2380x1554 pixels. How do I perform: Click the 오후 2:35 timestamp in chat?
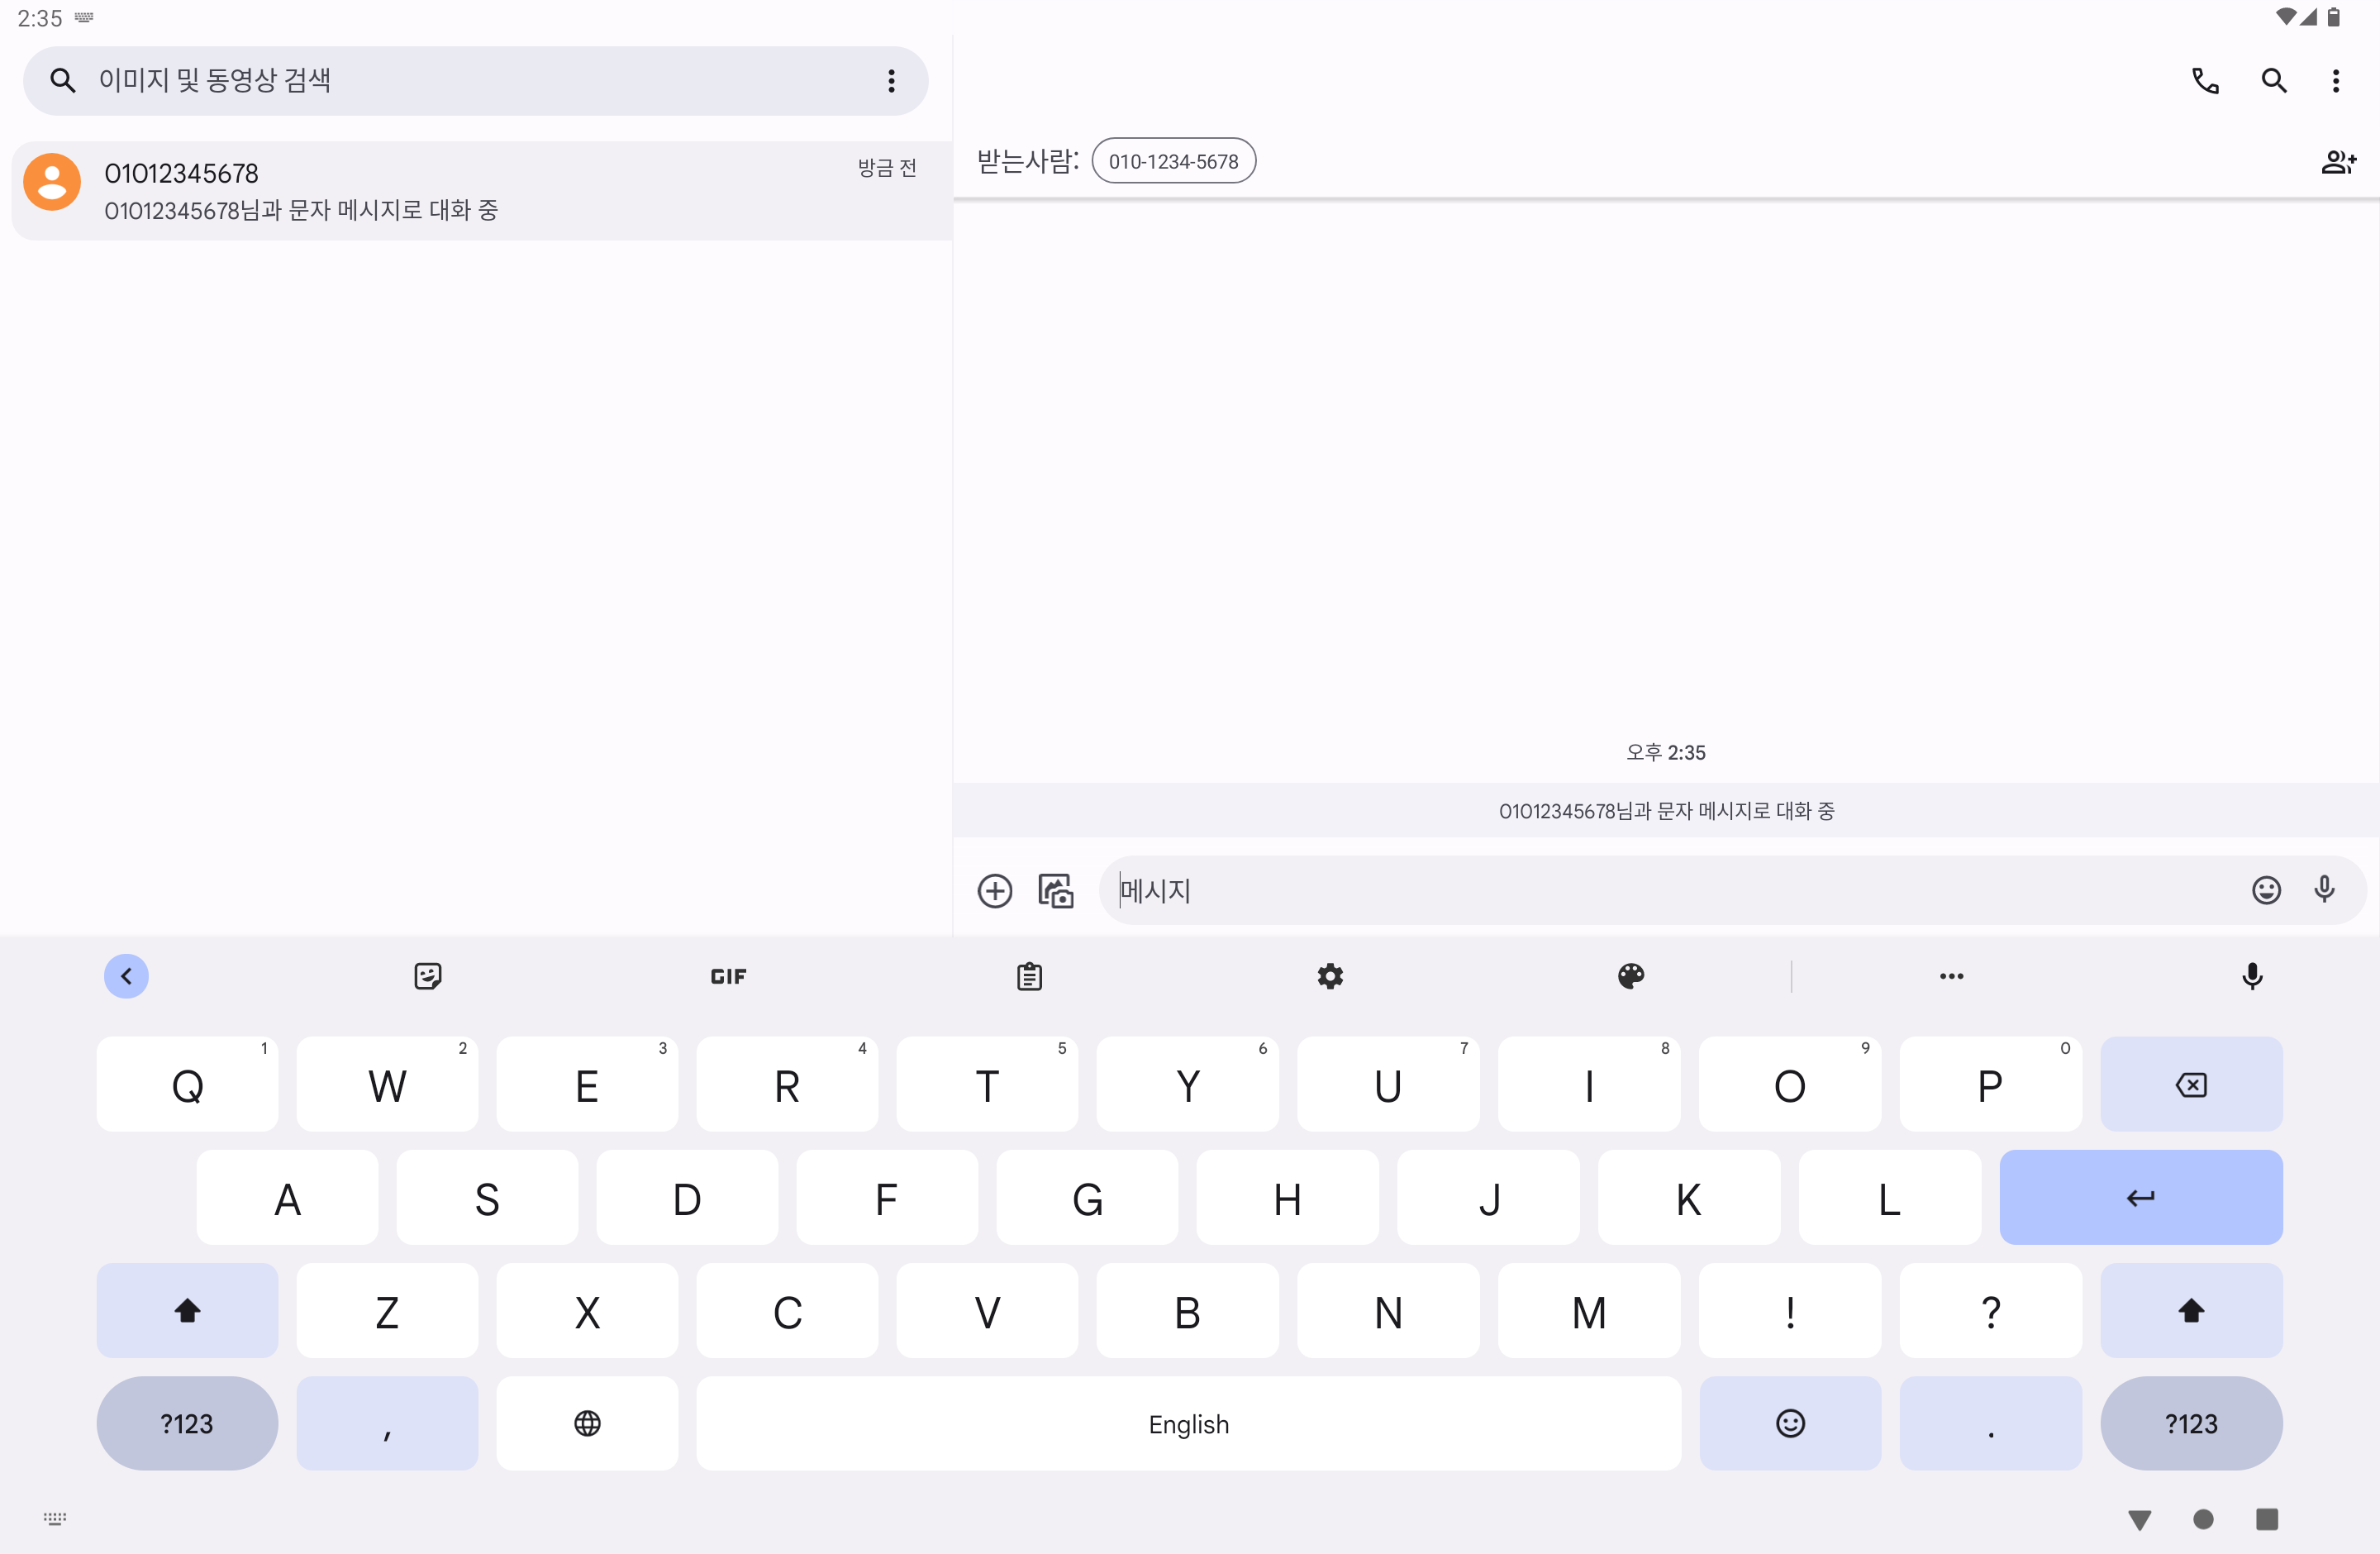1665,752
